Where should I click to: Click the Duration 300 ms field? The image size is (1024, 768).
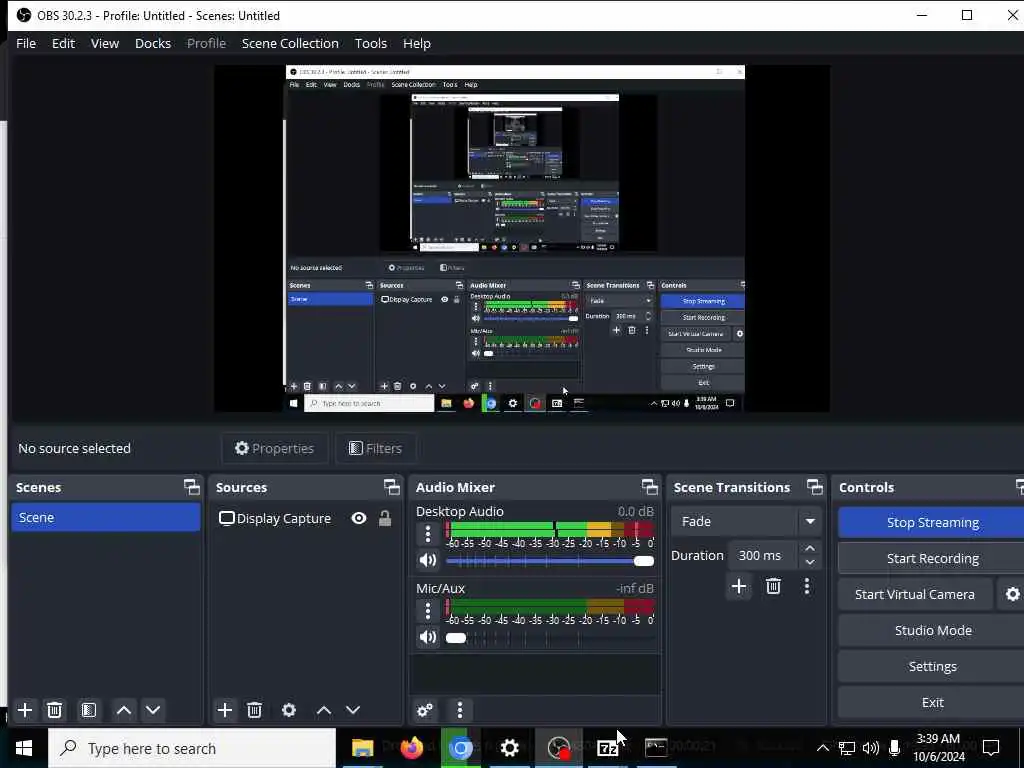tap(765, 555)
